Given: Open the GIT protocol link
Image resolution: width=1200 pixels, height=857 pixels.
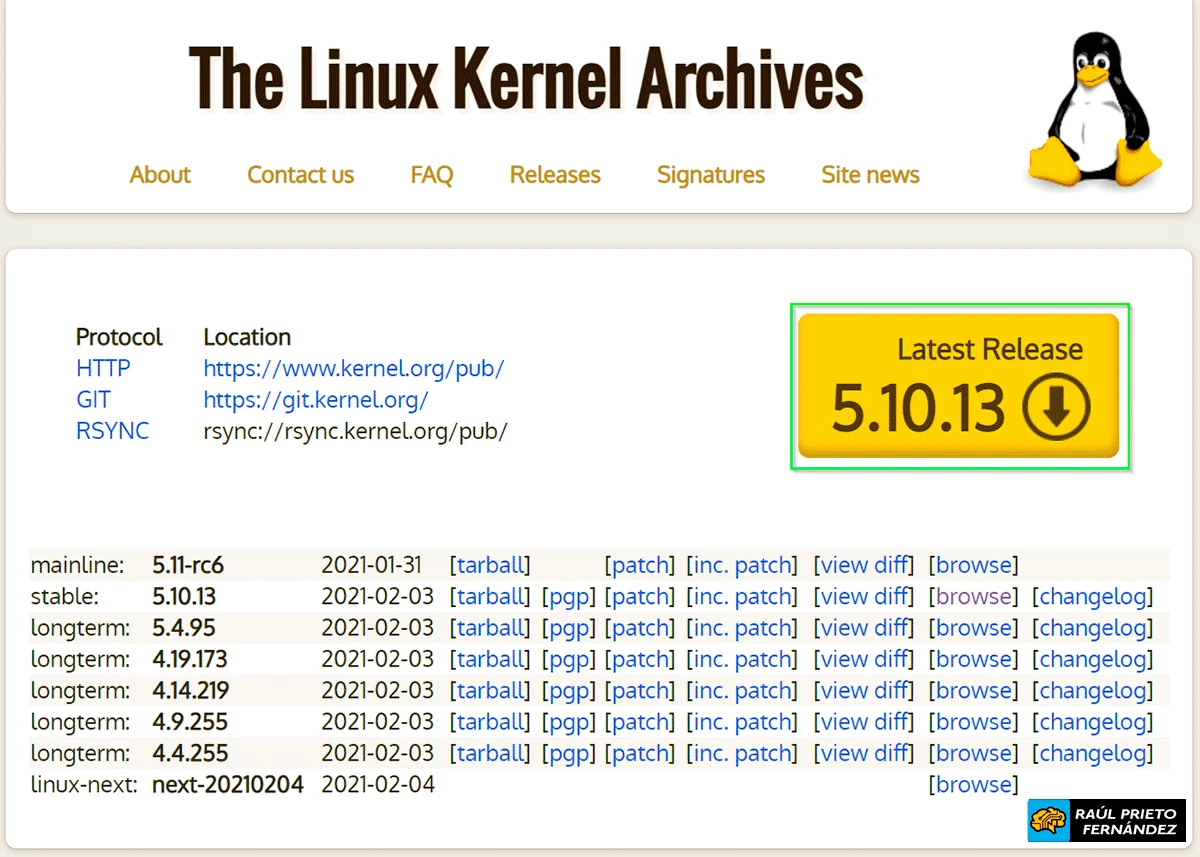Looking at the screenshot, I should 92,399.
